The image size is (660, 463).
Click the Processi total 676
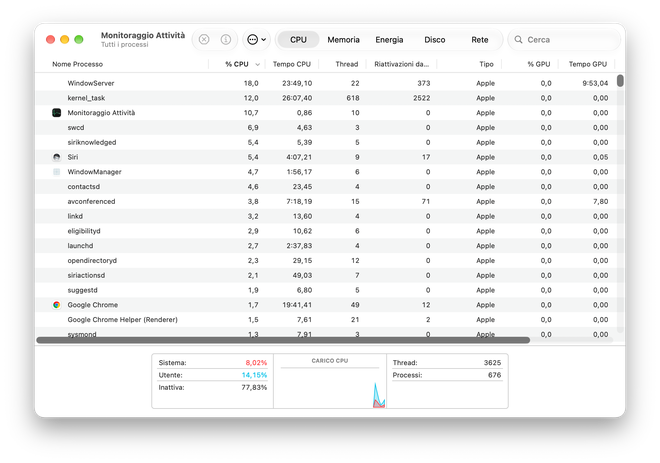pyautogui.click(x=495, y=375)
